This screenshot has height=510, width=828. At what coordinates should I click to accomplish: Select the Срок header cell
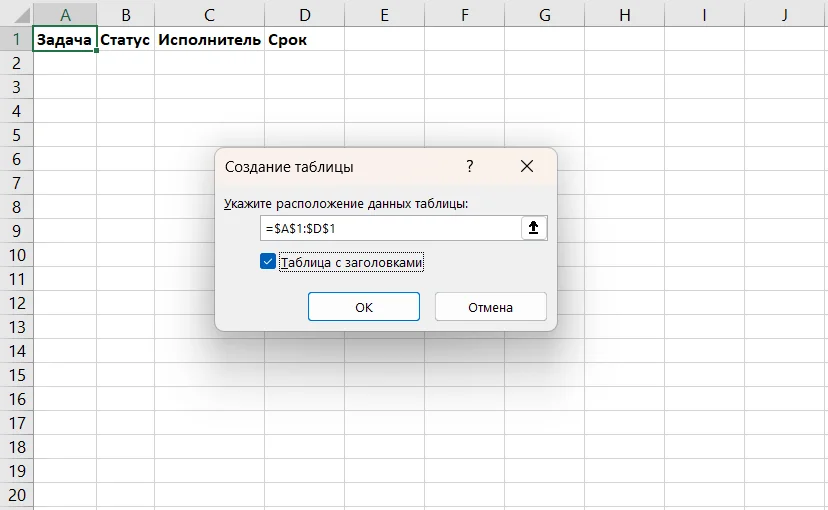[304, 39]
